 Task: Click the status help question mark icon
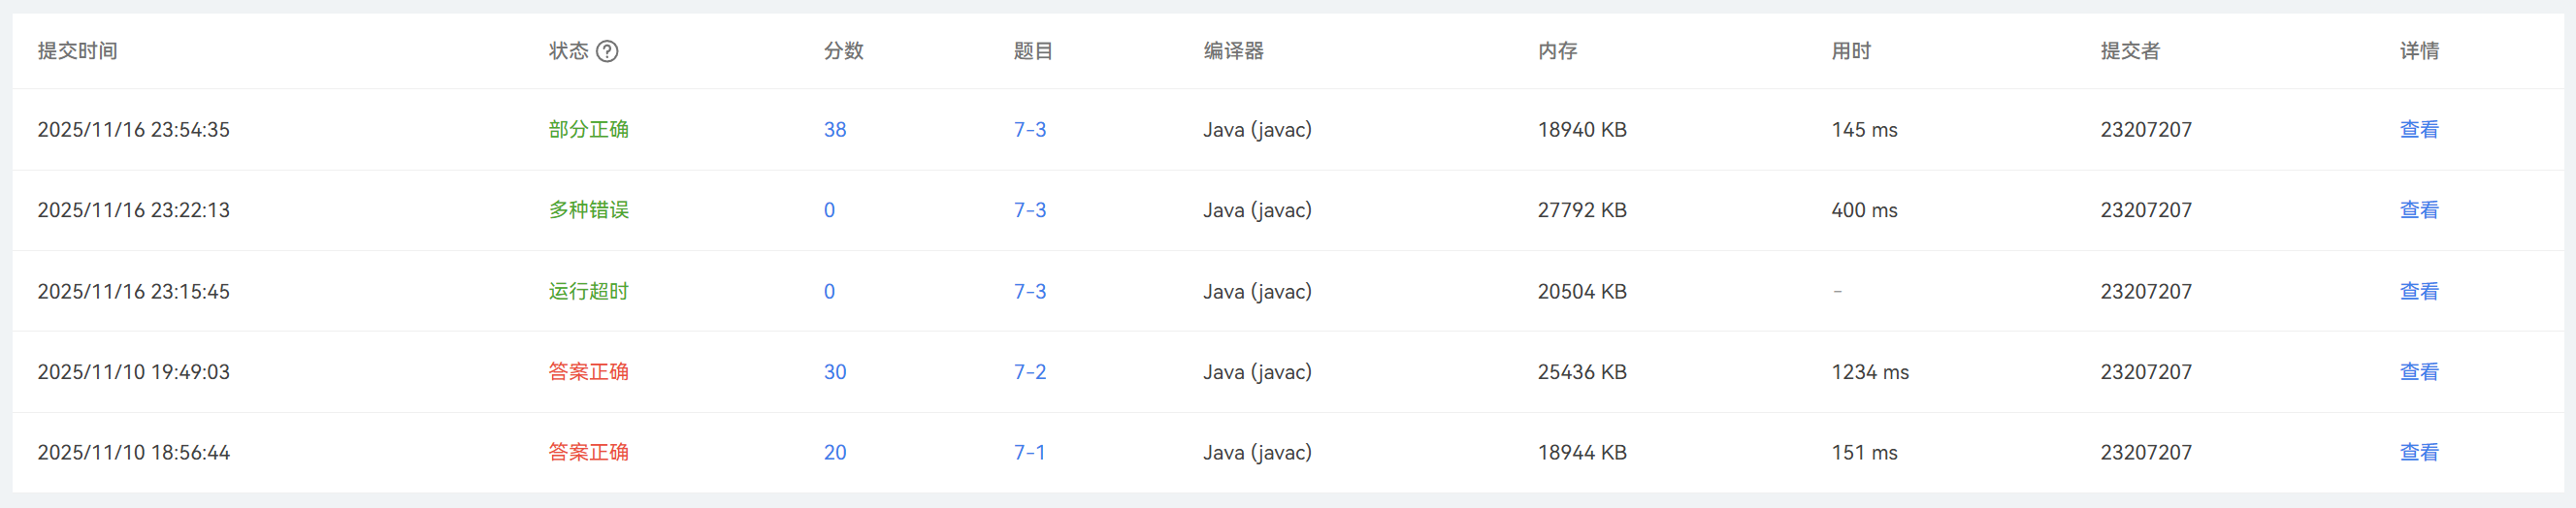pyautogui.click(x=607, y=51)
